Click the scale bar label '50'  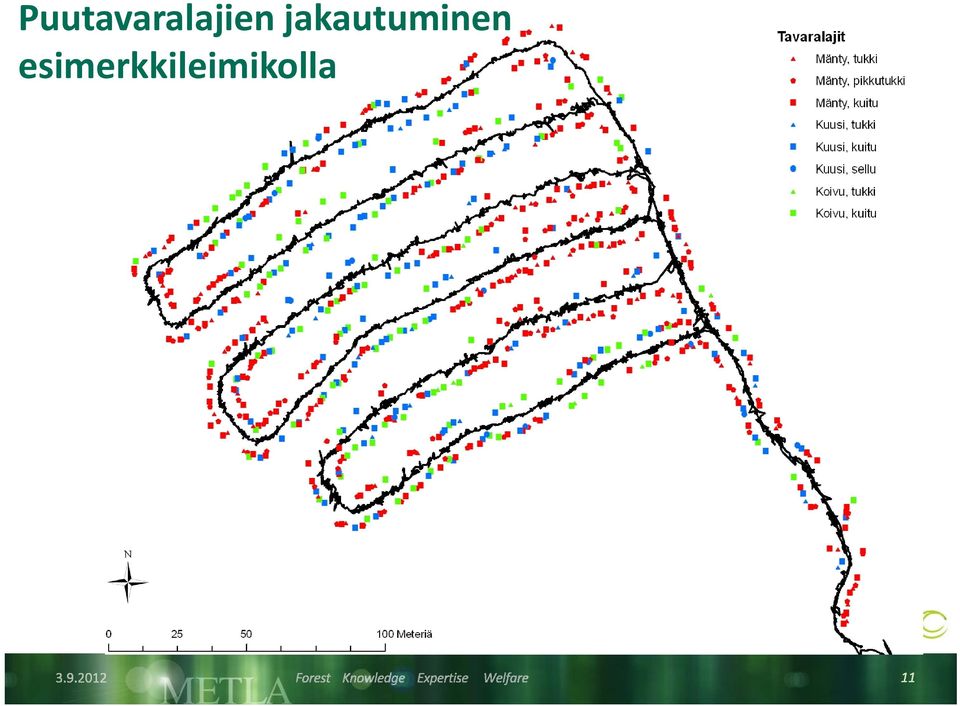tap(246, 634)
